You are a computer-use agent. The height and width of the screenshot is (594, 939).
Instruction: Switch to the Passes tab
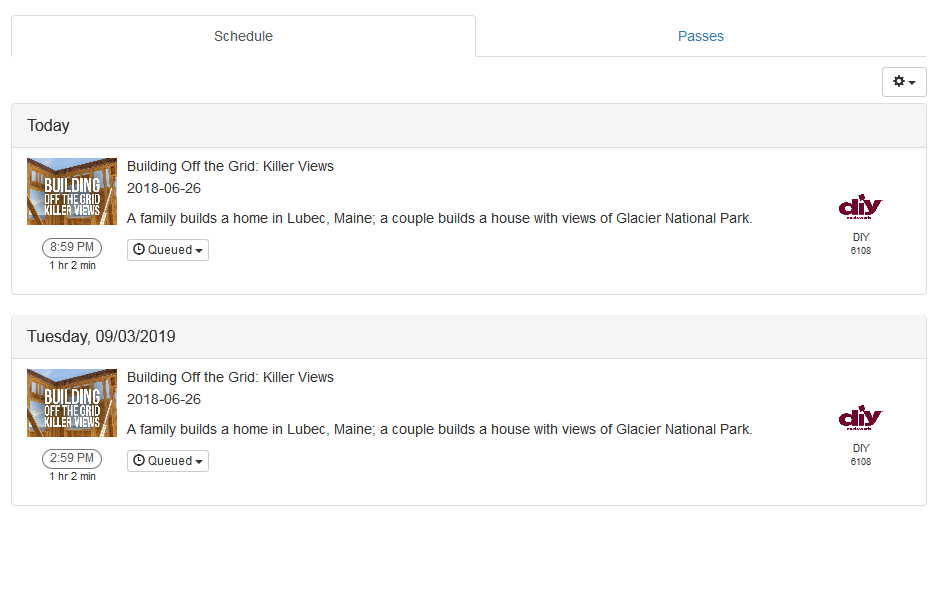tap(700, 36)
